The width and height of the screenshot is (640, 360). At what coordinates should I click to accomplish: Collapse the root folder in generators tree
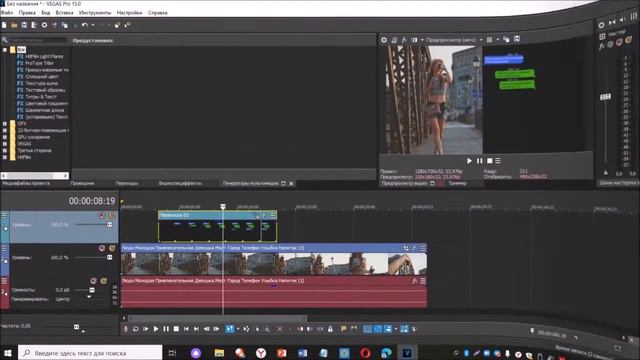click(5, 50)
